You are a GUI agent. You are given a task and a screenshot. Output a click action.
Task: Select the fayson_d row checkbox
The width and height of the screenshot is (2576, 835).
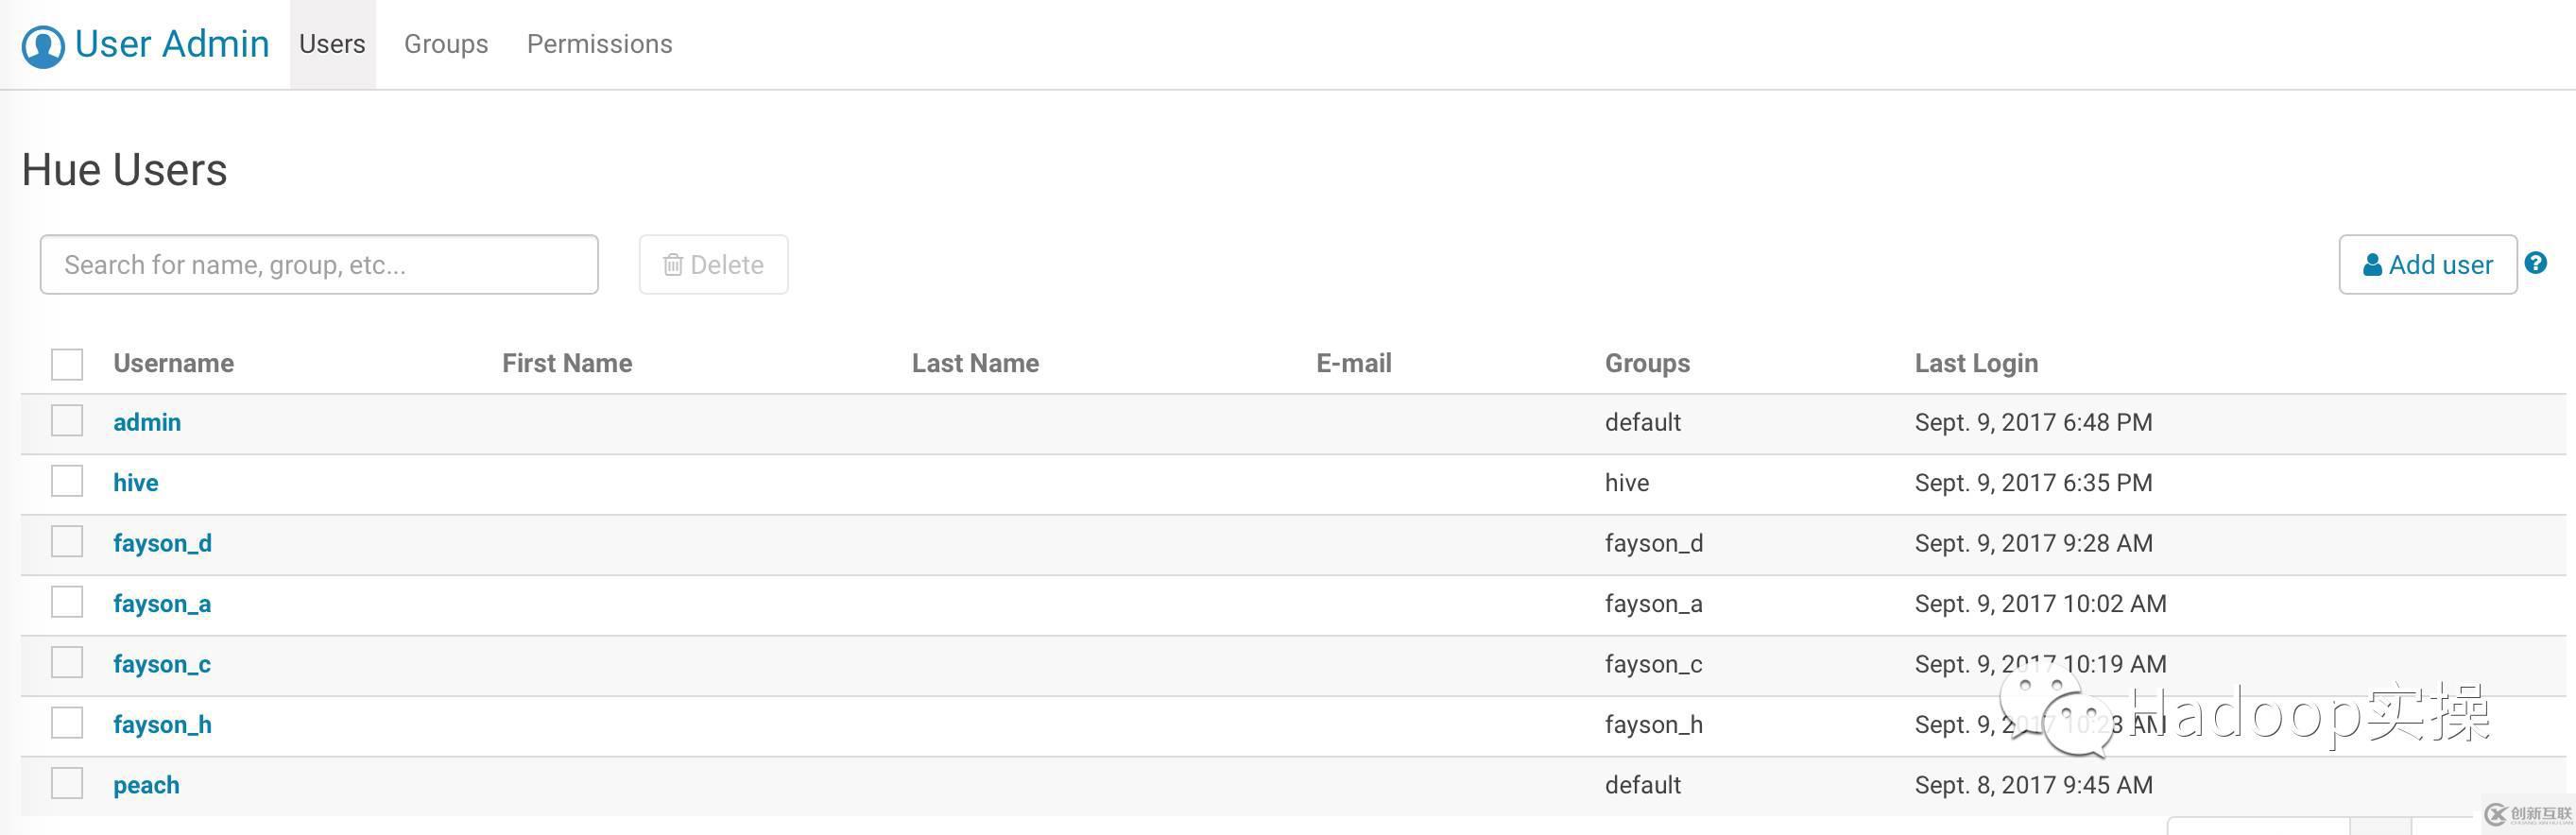67,542
